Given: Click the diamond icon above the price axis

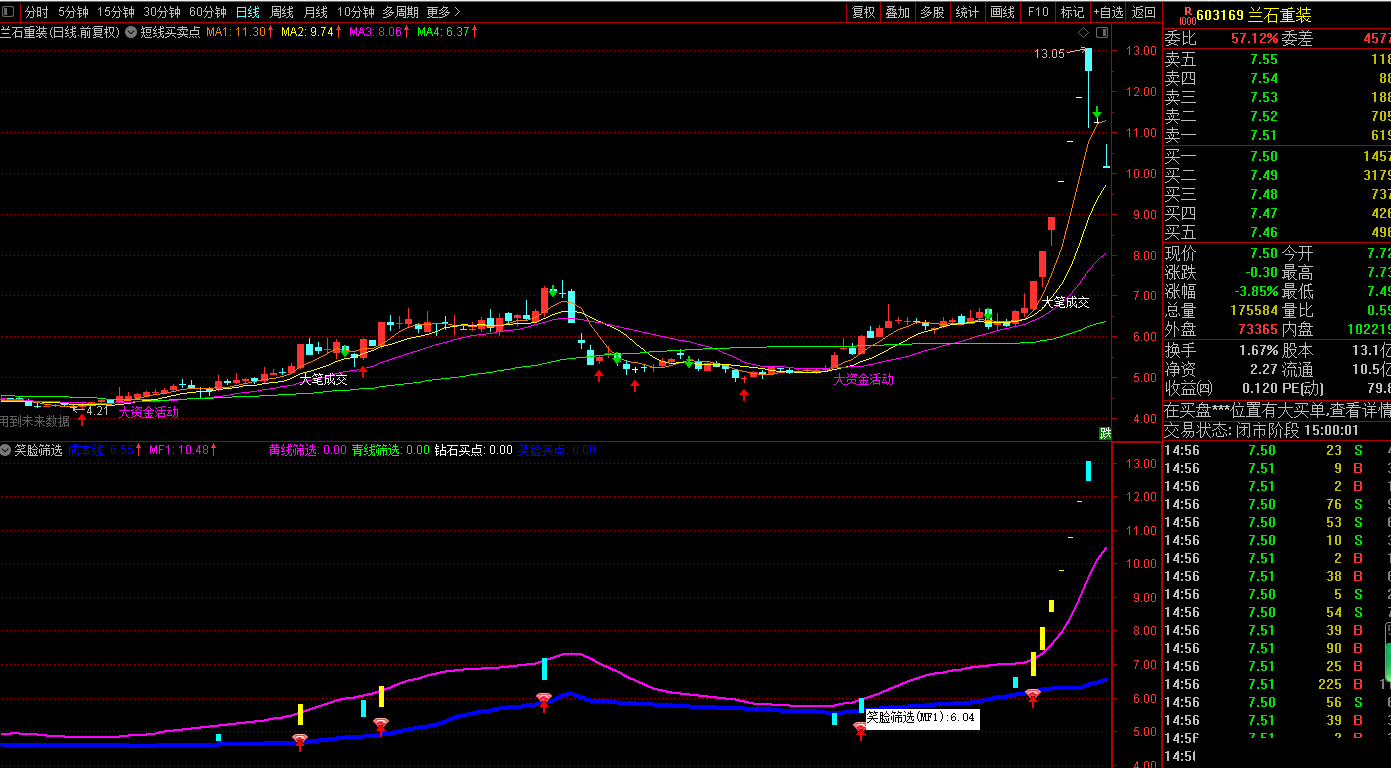Looking at the screenshot, I should click(1083, 32).
